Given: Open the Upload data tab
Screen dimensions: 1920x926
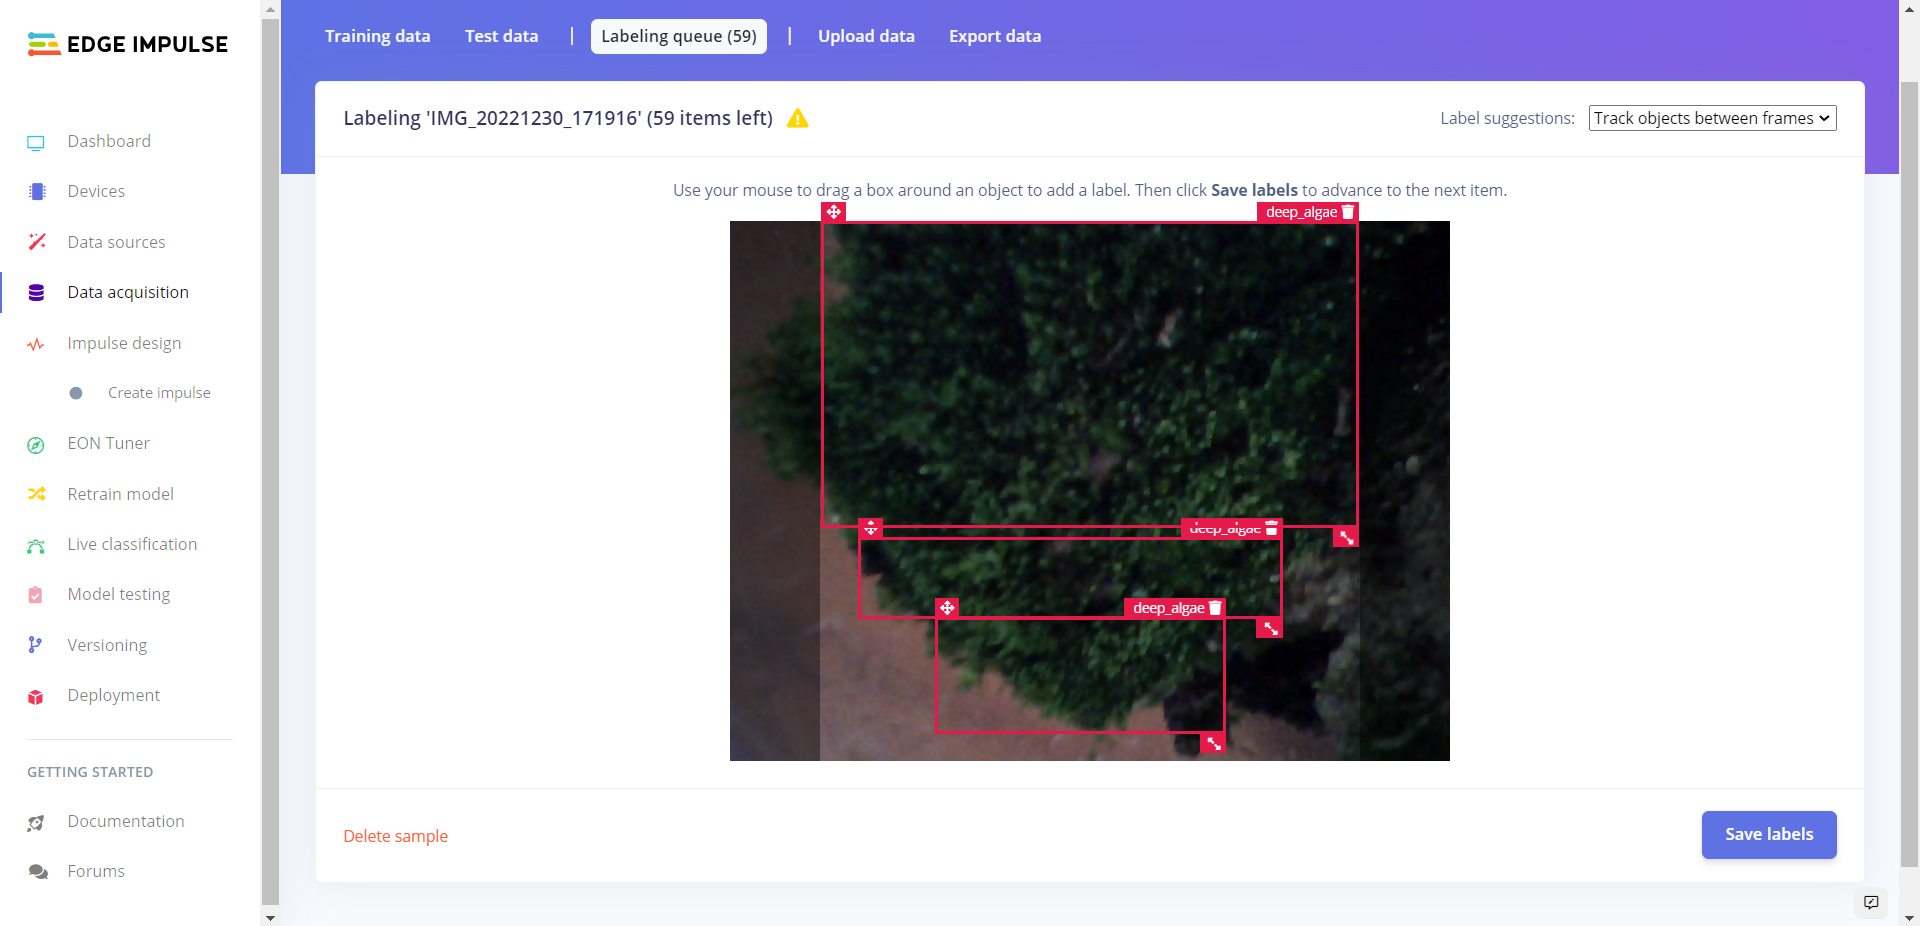Looking at the screenshot, I should 866,36.
